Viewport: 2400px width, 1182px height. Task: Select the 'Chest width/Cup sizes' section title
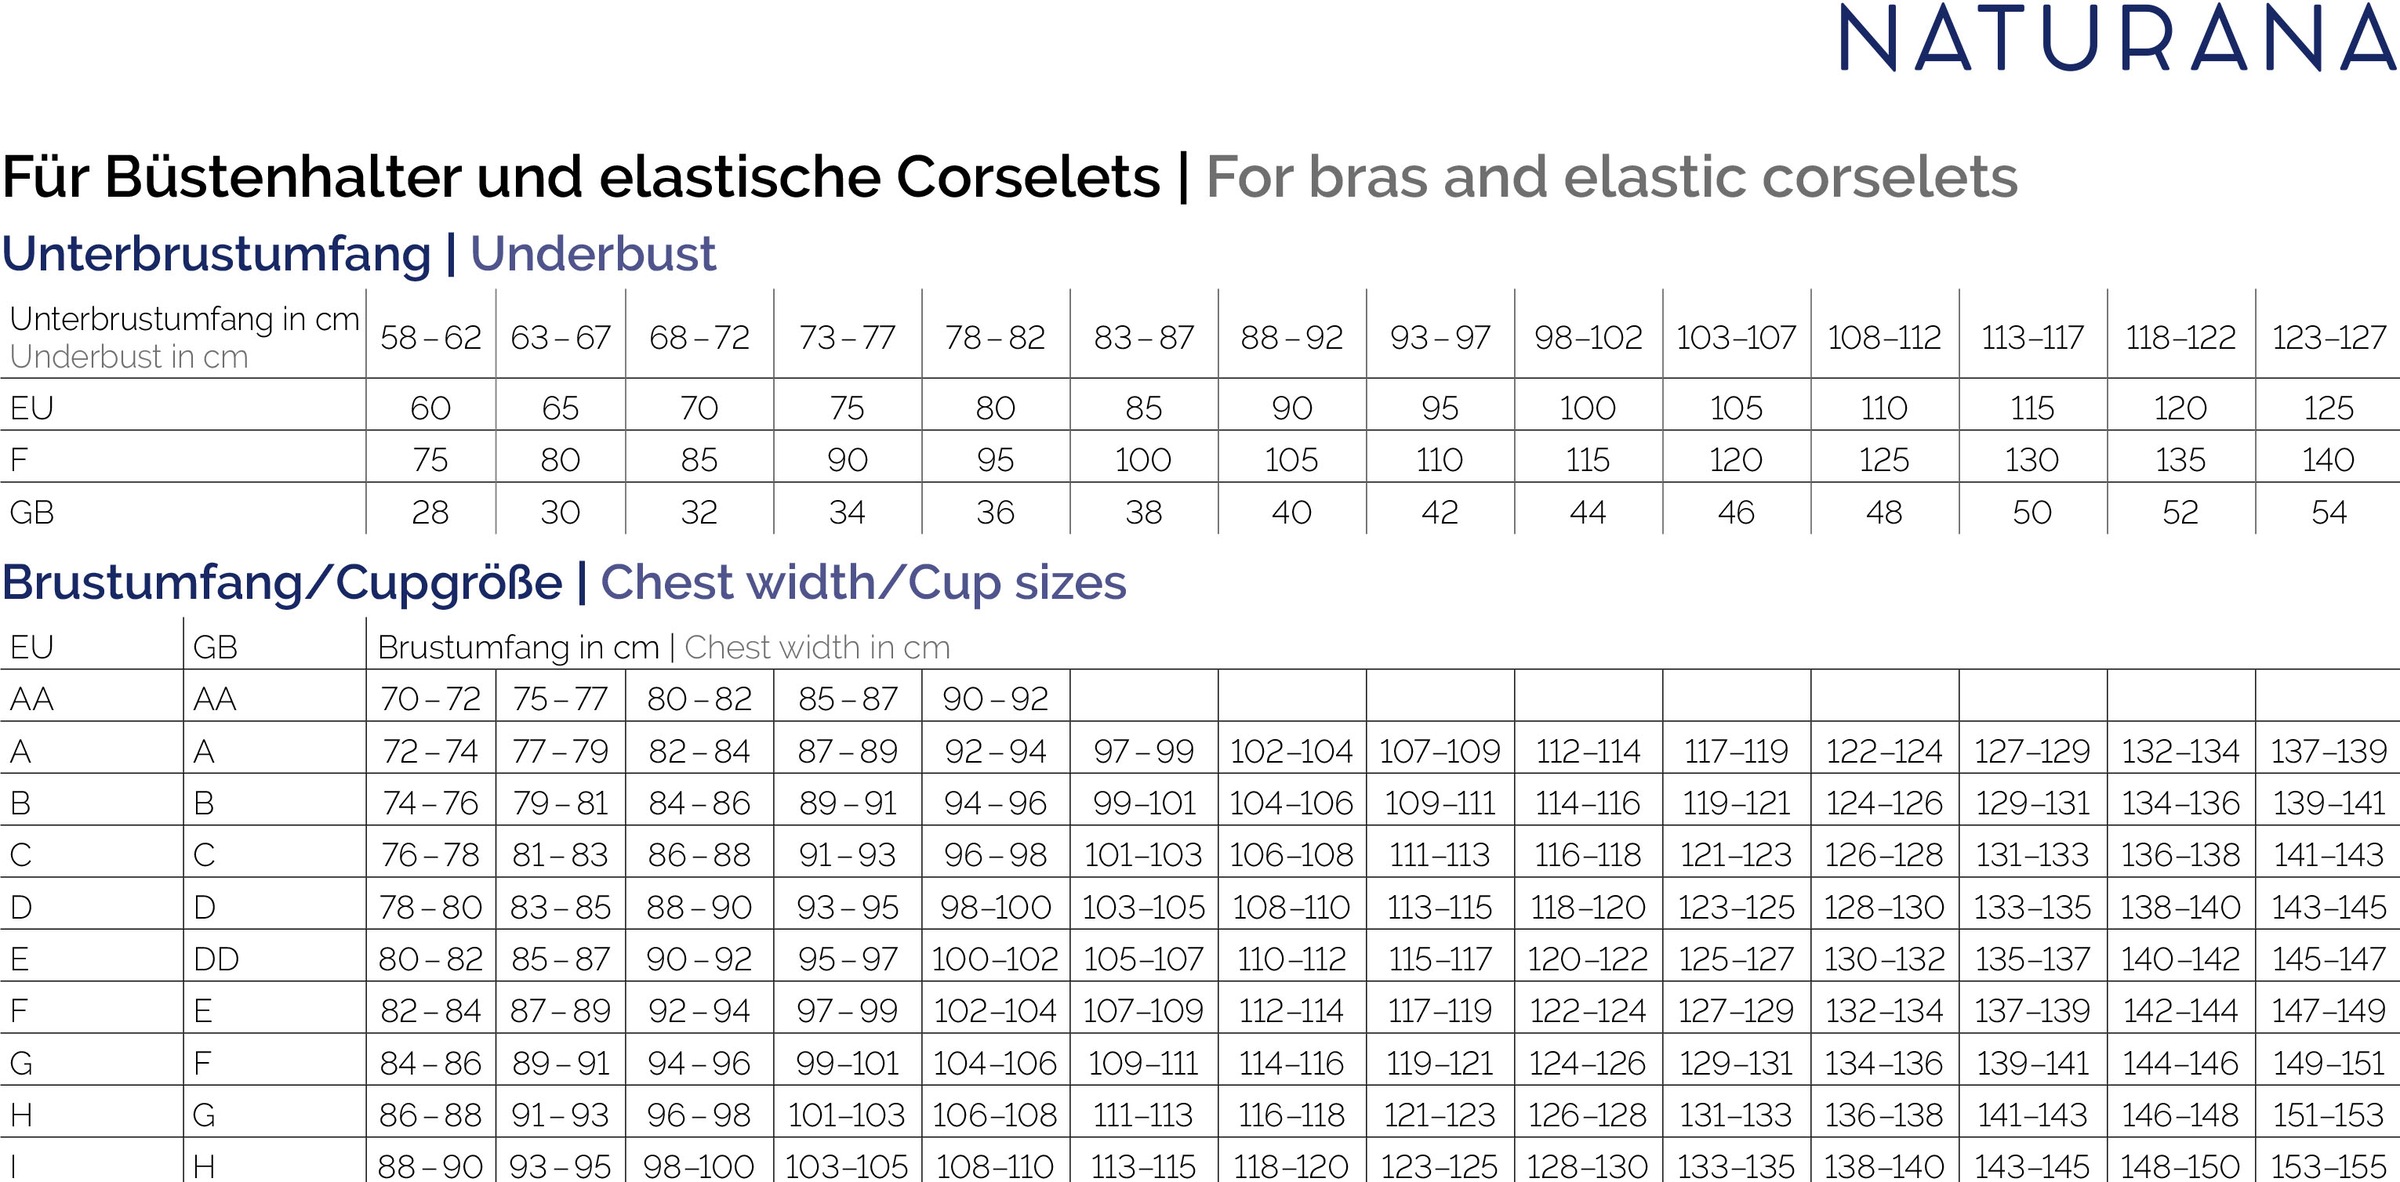pyautogui.click(x=863, y=583)
